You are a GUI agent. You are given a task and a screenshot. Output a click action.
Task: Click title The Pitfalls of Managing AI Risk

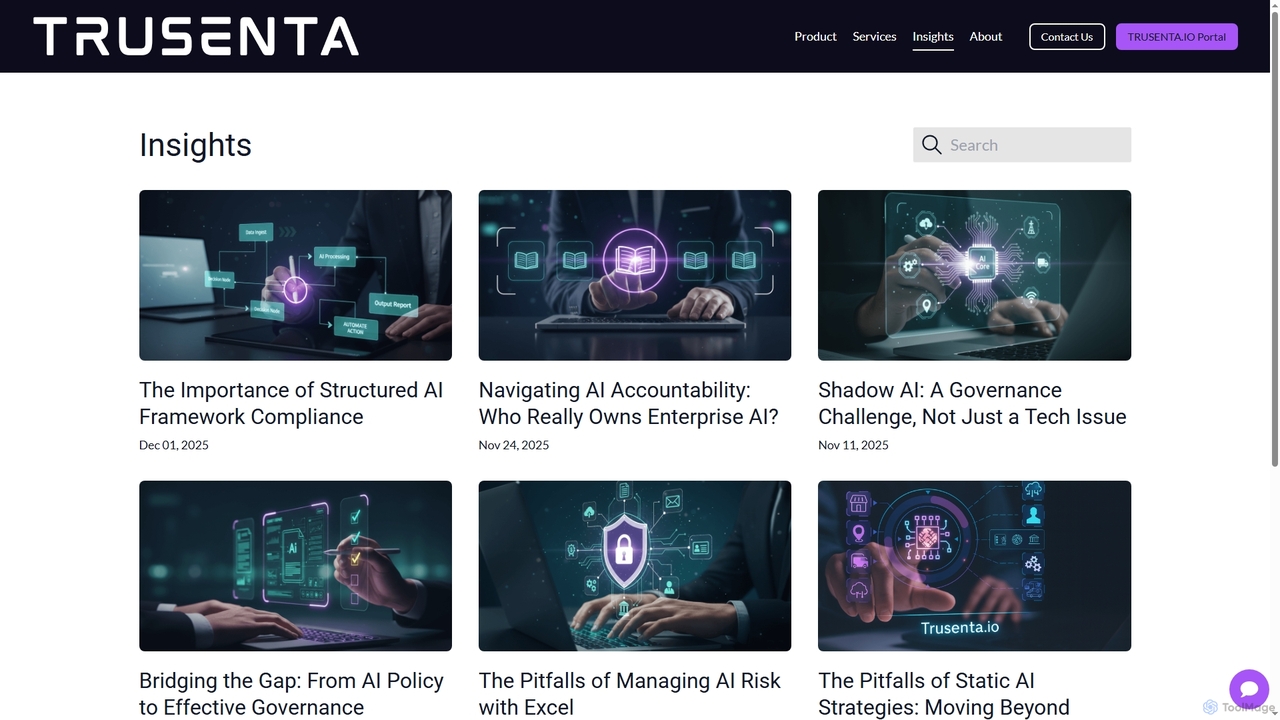coord(630,694)
